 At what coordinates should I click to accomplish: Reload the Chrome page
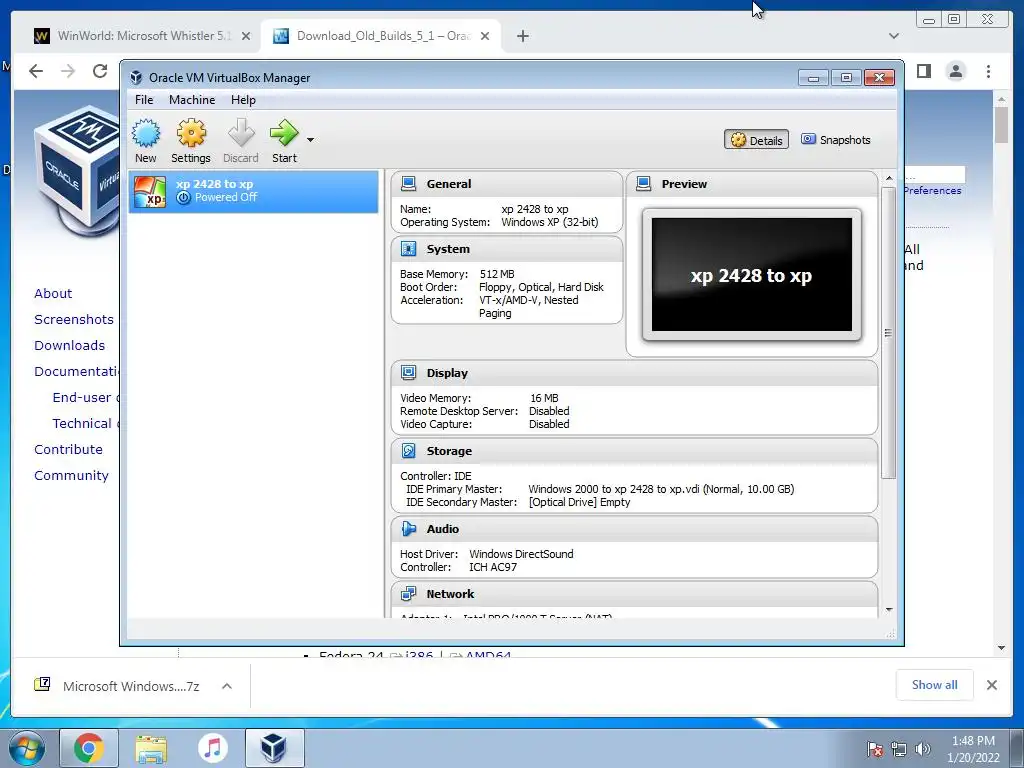click(x=100, y=71)
